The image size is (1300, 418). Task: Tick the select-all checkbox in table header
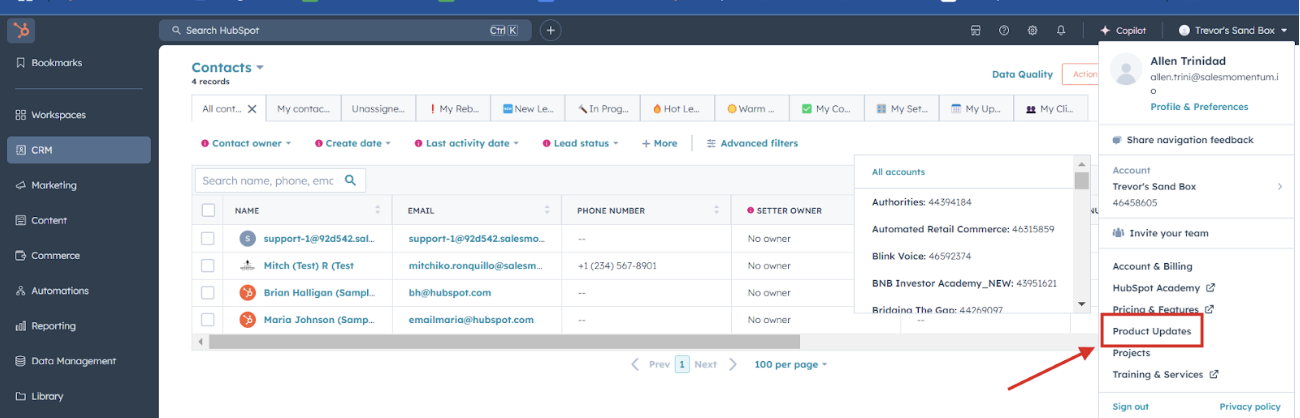208,211
